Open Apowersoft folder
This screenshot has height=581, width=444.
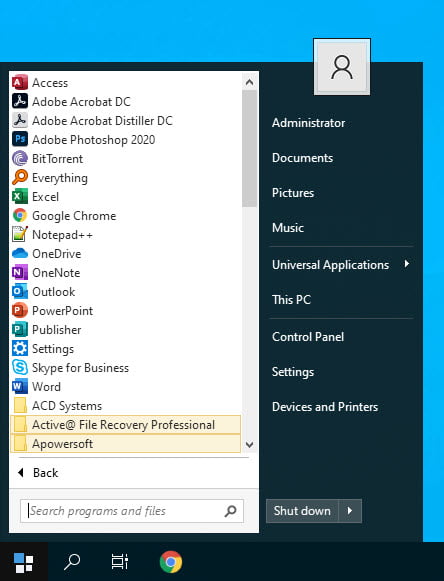tap(126, 444)
